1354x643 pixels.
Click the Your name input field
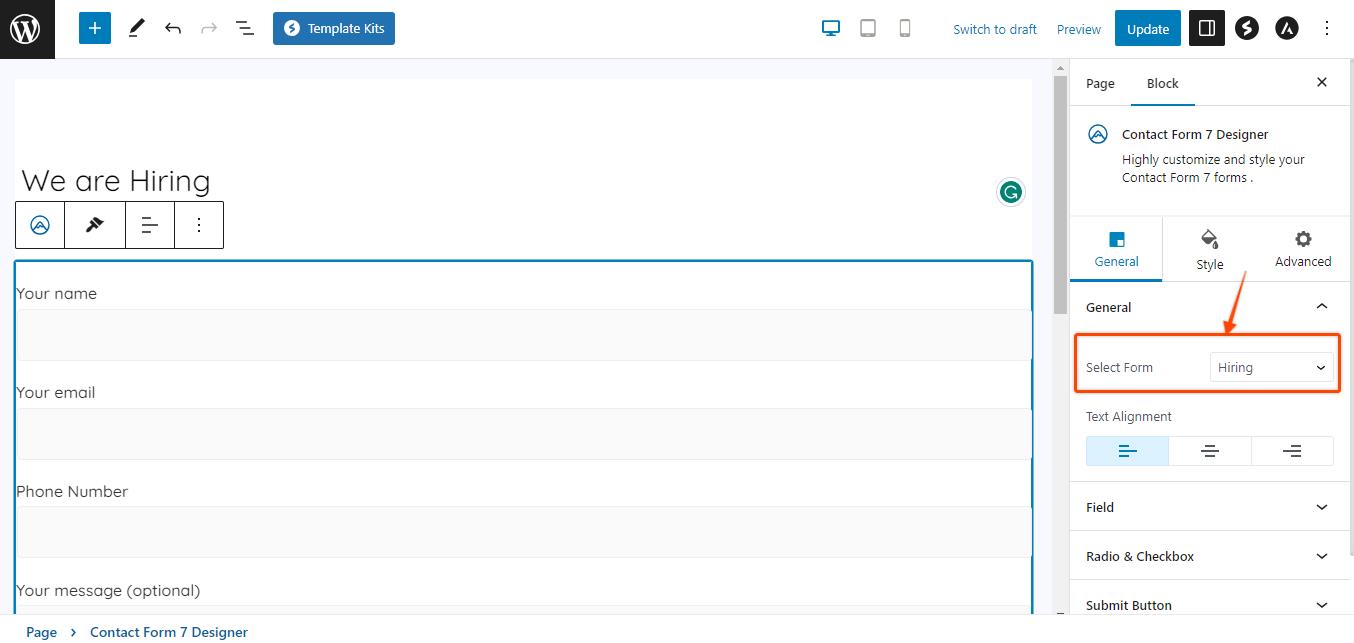(523, 335)
